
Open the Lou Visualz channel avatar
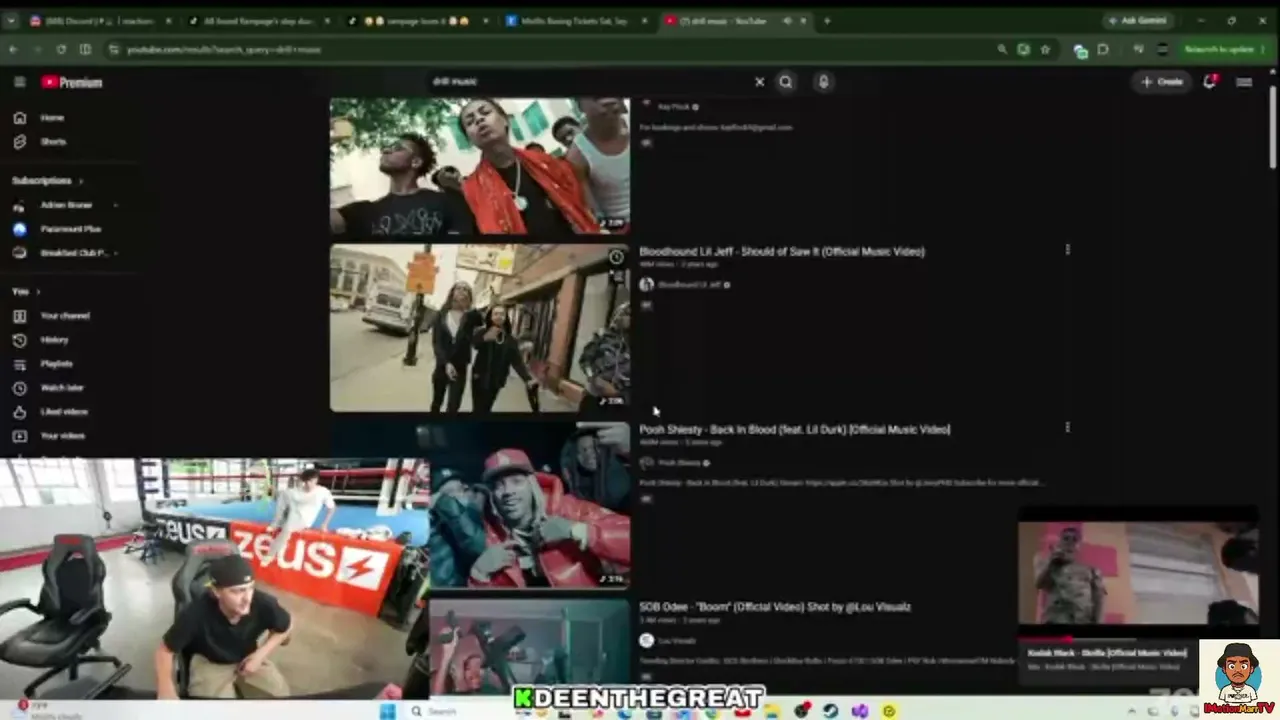[x=646, y=641]
